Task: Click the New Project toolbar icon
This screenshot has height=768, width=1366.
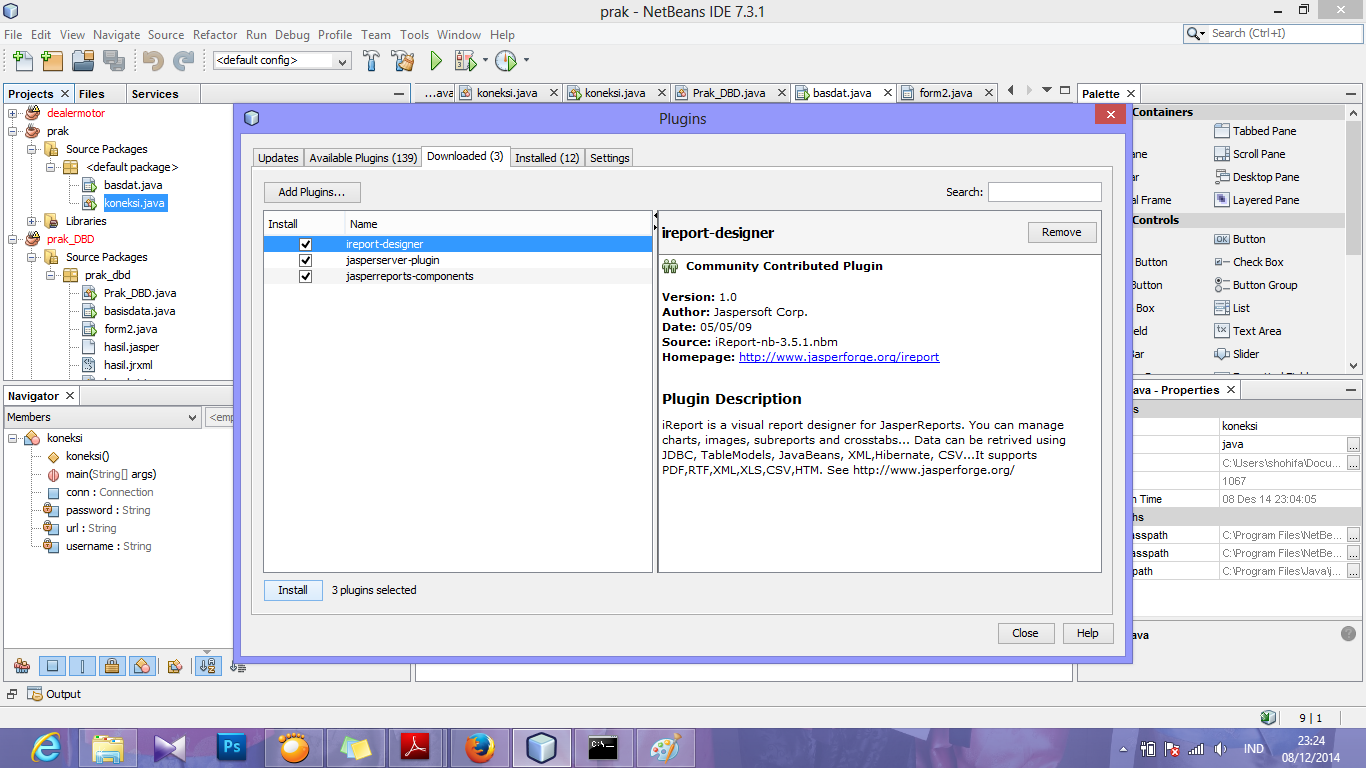Action: [x=52, y=61]
